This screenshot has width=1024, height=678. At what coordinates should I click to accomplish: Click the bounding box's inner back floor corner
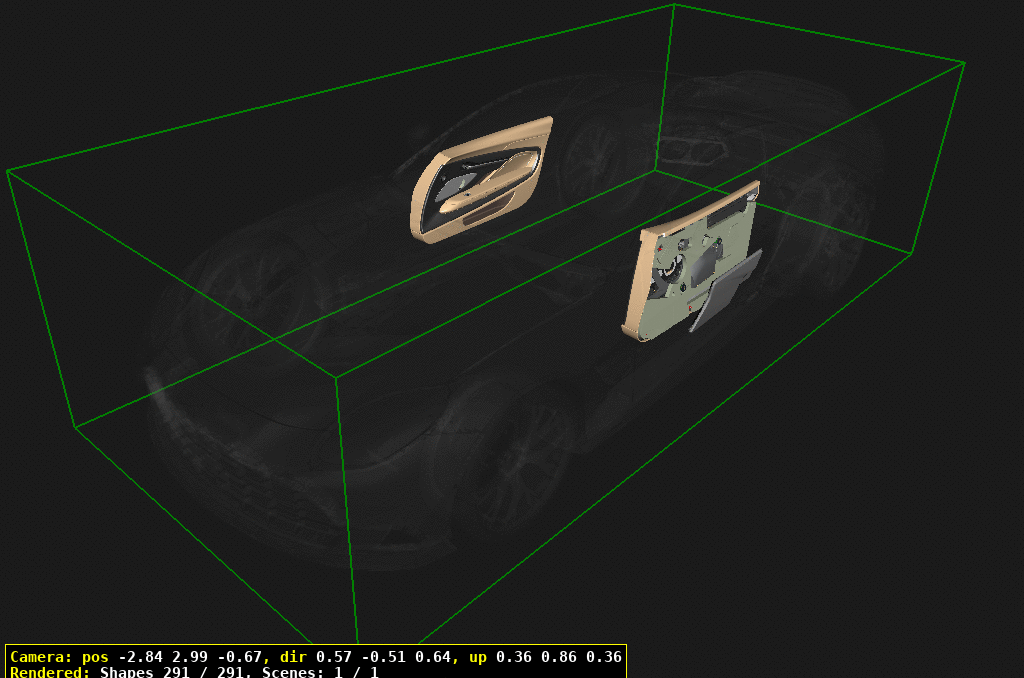pyautogui.click(x=656, y=169)
